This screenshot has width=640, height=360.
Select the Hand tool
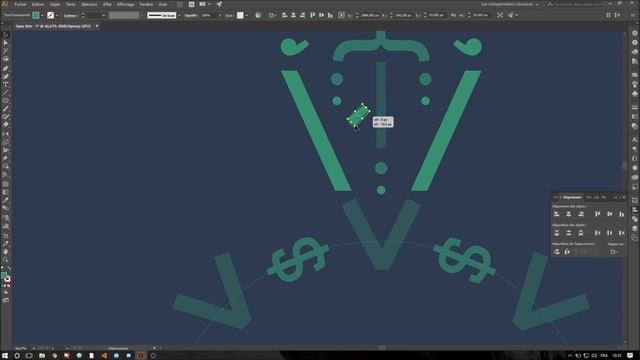(x=6, y=251)
